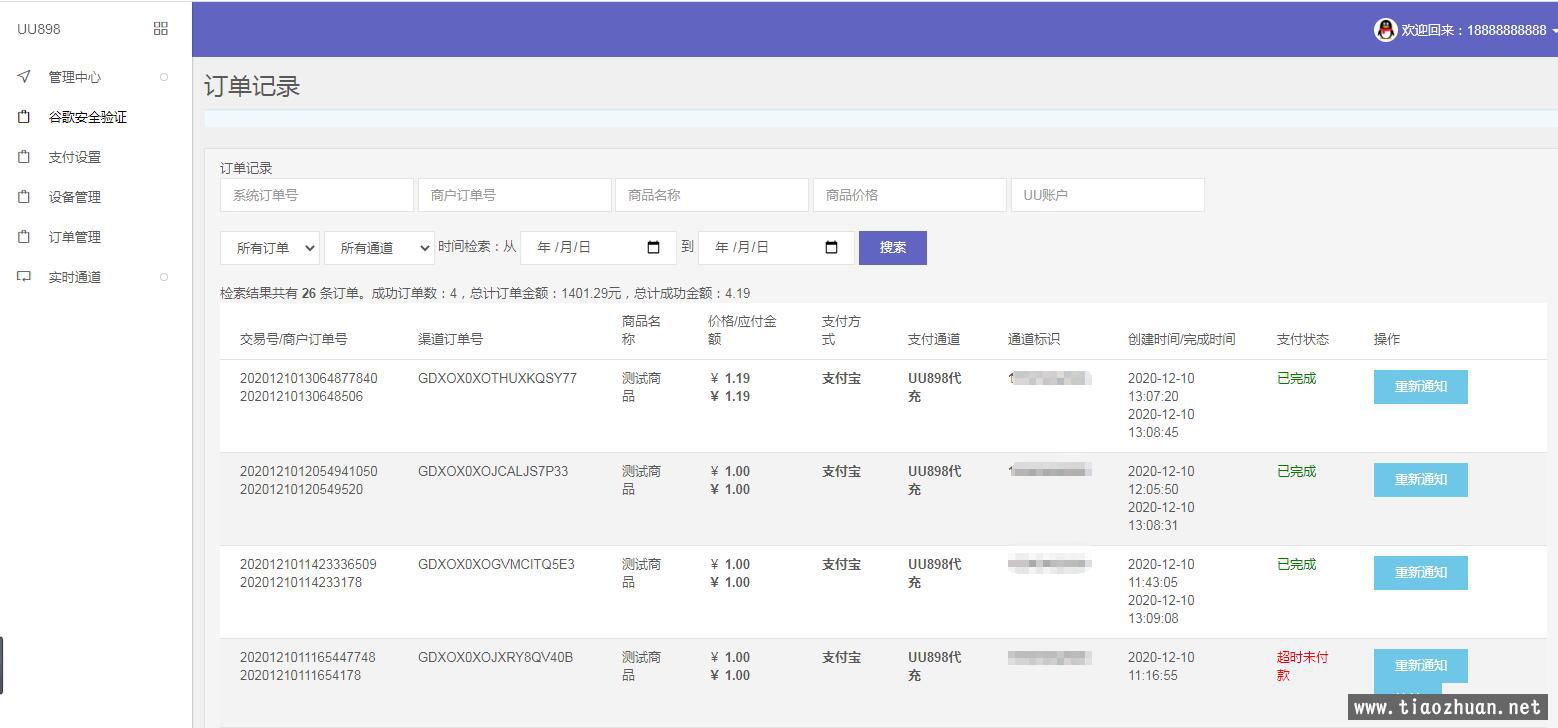Click the search results summary line
The height and width of the screenshot is (728, 1558).
pos(485,294)
